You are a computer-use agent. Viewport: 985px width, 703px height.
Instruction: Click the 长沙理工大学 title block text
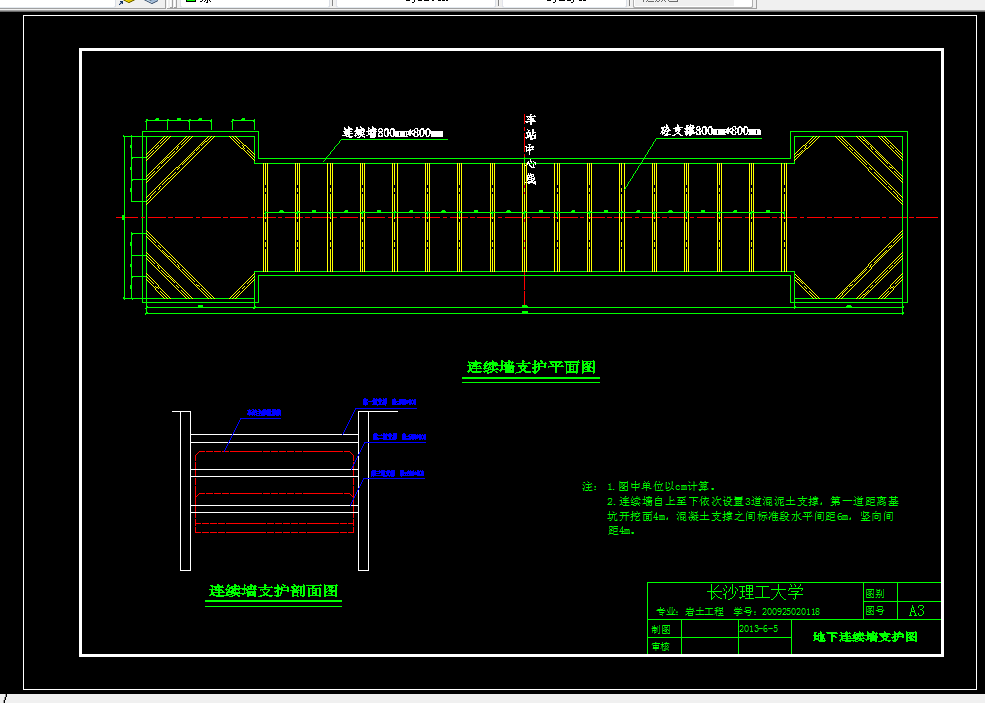(x=754, y=592)
